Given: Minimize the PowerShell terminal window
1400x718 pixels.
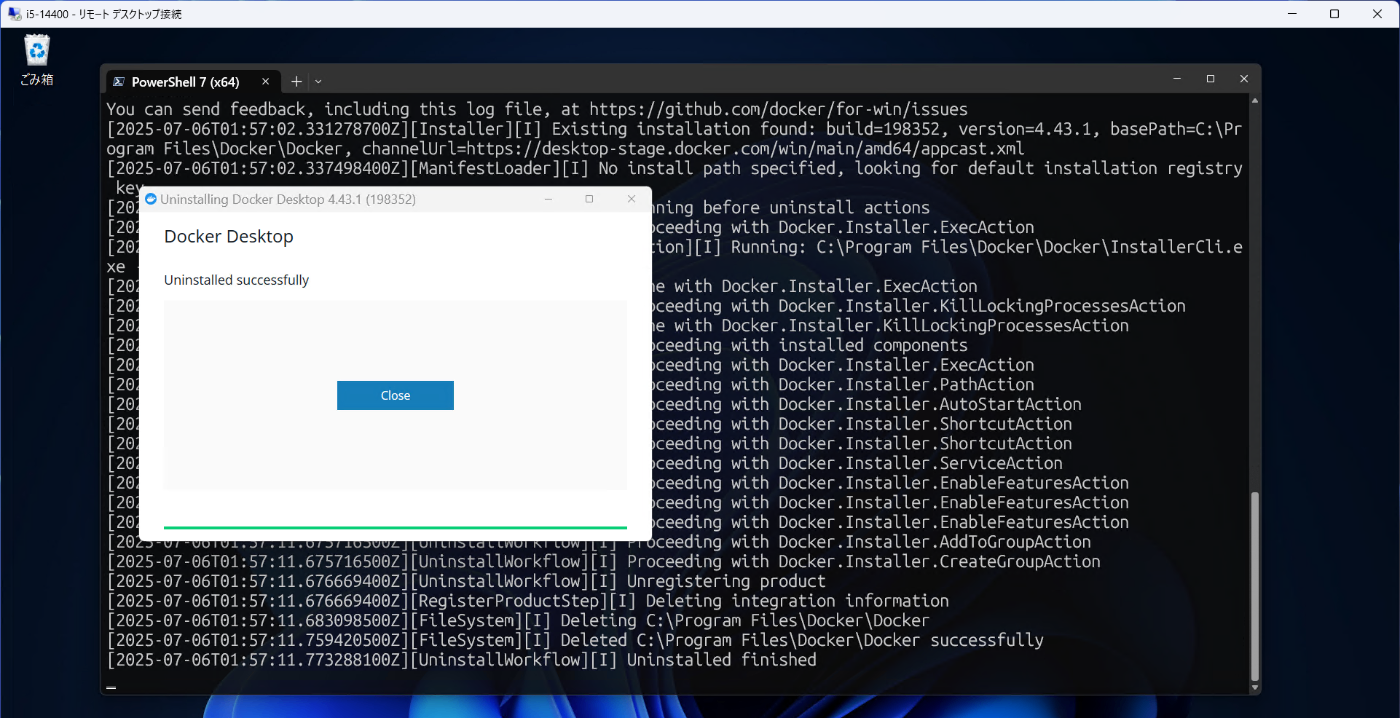Looking at the screenshot, I should 1177,78.
